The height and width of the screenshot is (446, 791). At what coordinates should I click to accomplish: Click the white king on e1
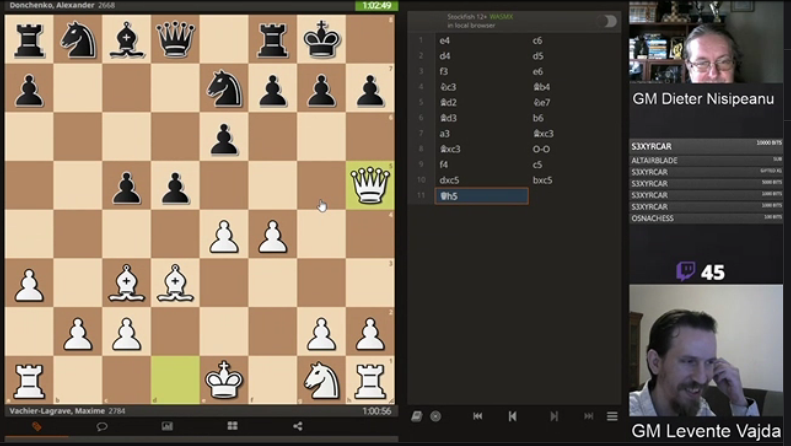(224, 380)
